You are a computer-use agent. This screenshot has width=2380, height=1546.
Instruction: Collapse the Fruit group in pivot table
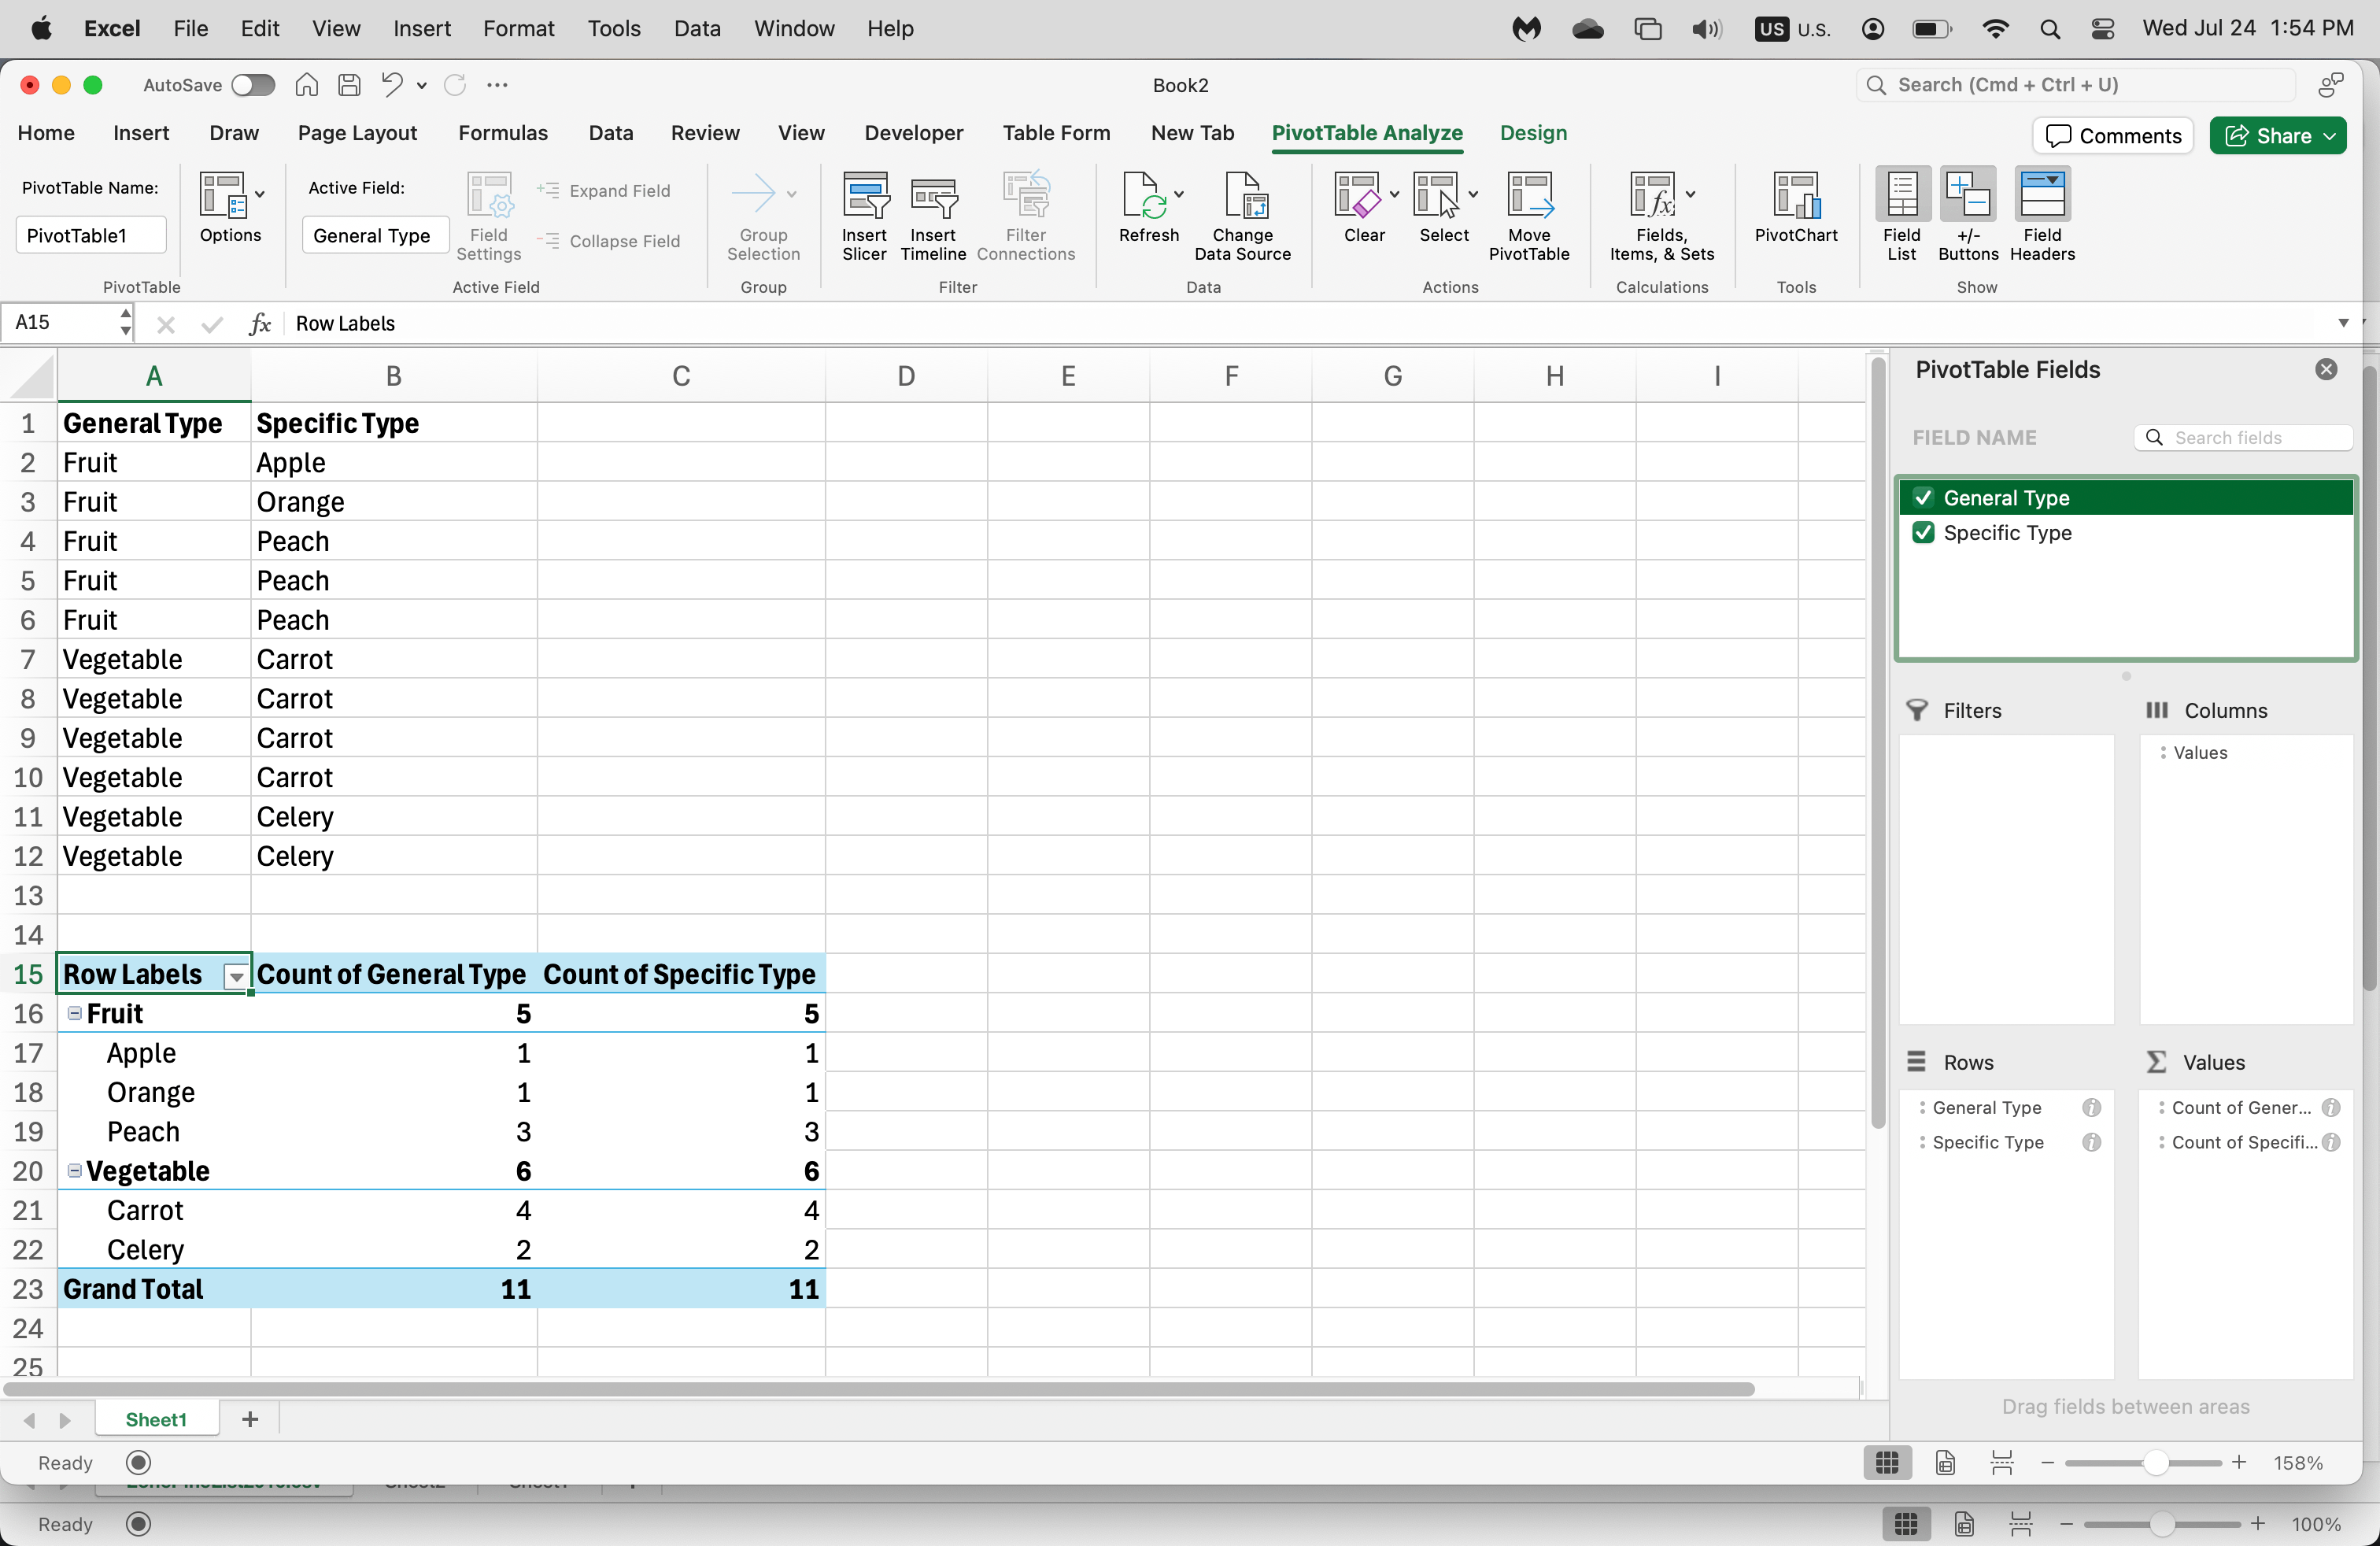coord(74,1013)
